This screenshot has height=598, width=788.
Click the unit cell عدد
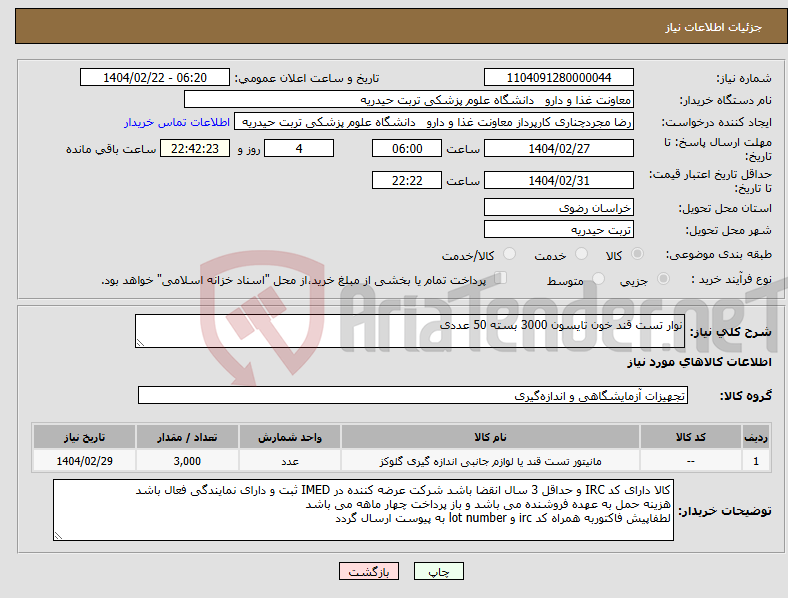[289, 461]
